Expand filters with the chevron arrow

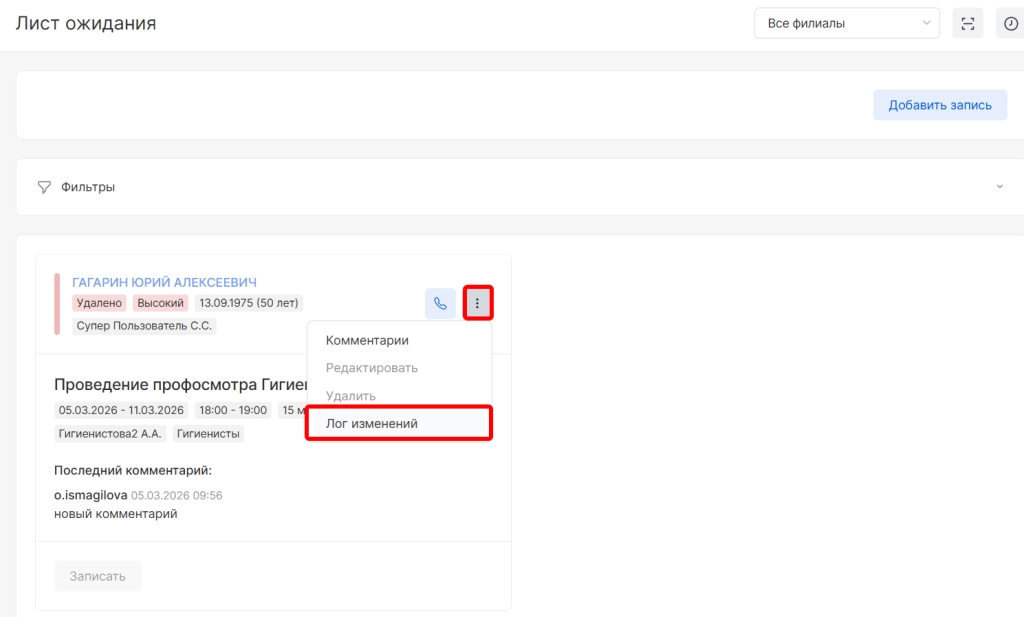(x=999, y=187)
